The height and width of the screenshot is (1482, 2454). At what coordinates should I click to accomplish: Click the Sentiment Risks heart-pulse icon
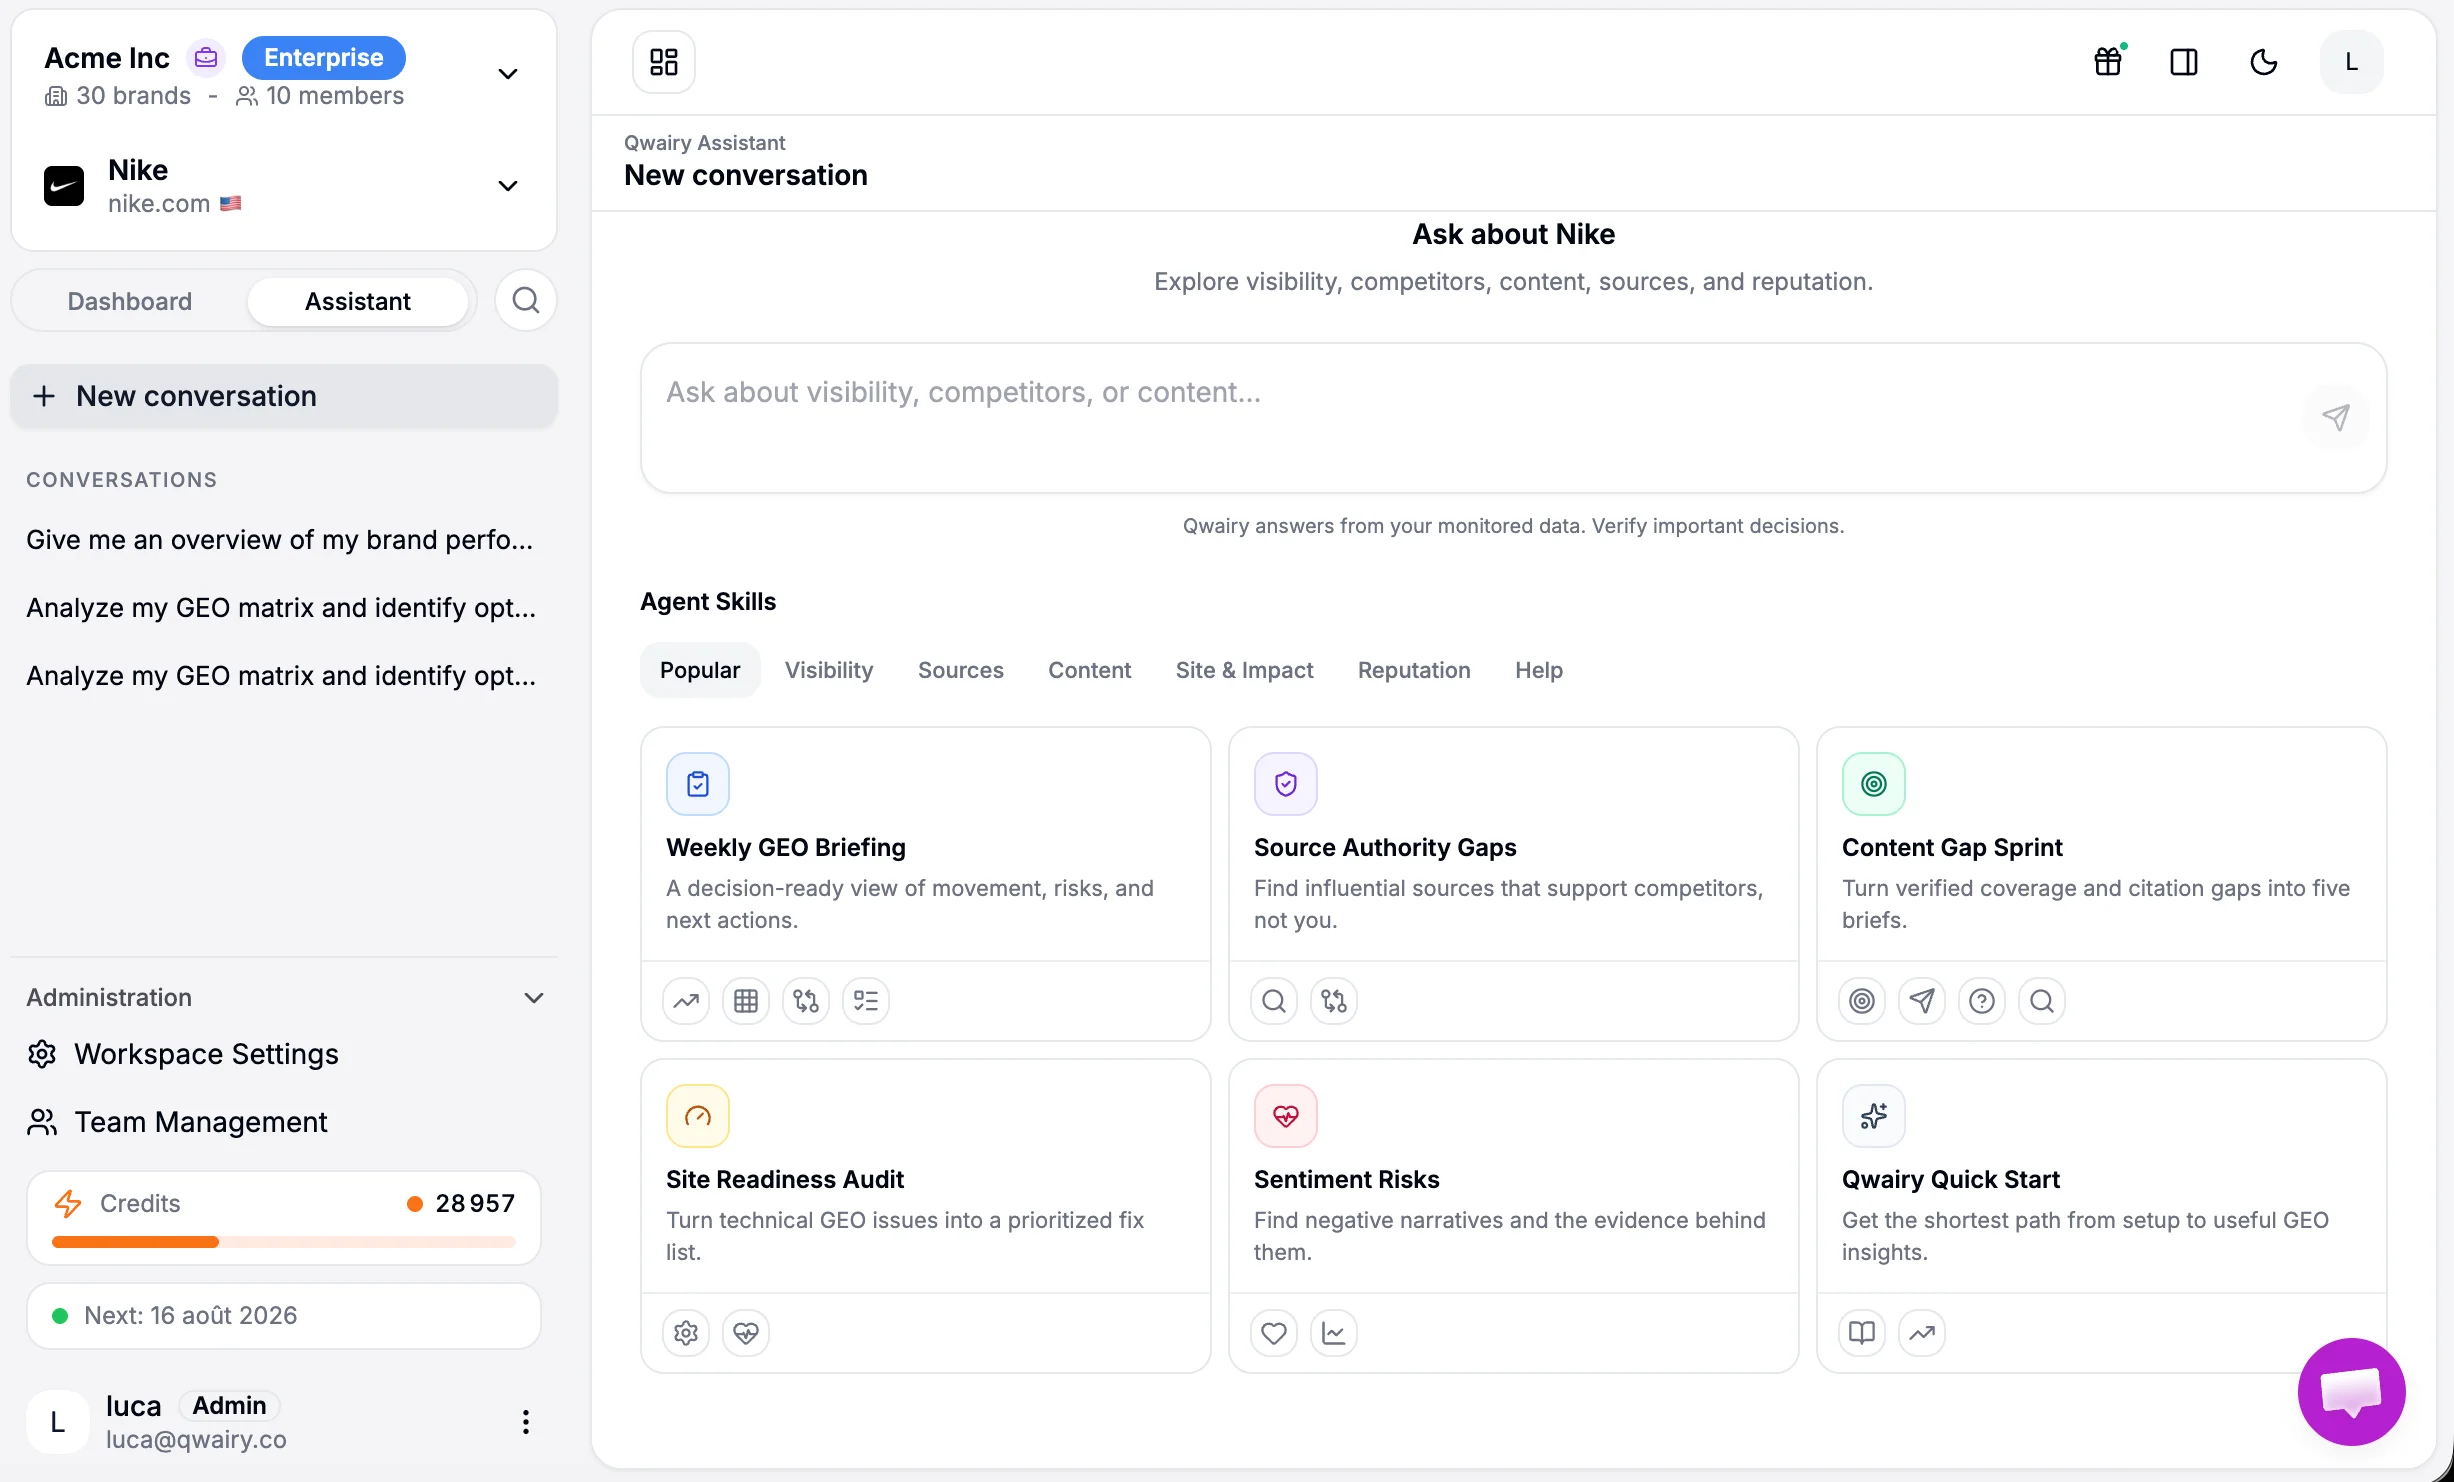(1286, 1116)
